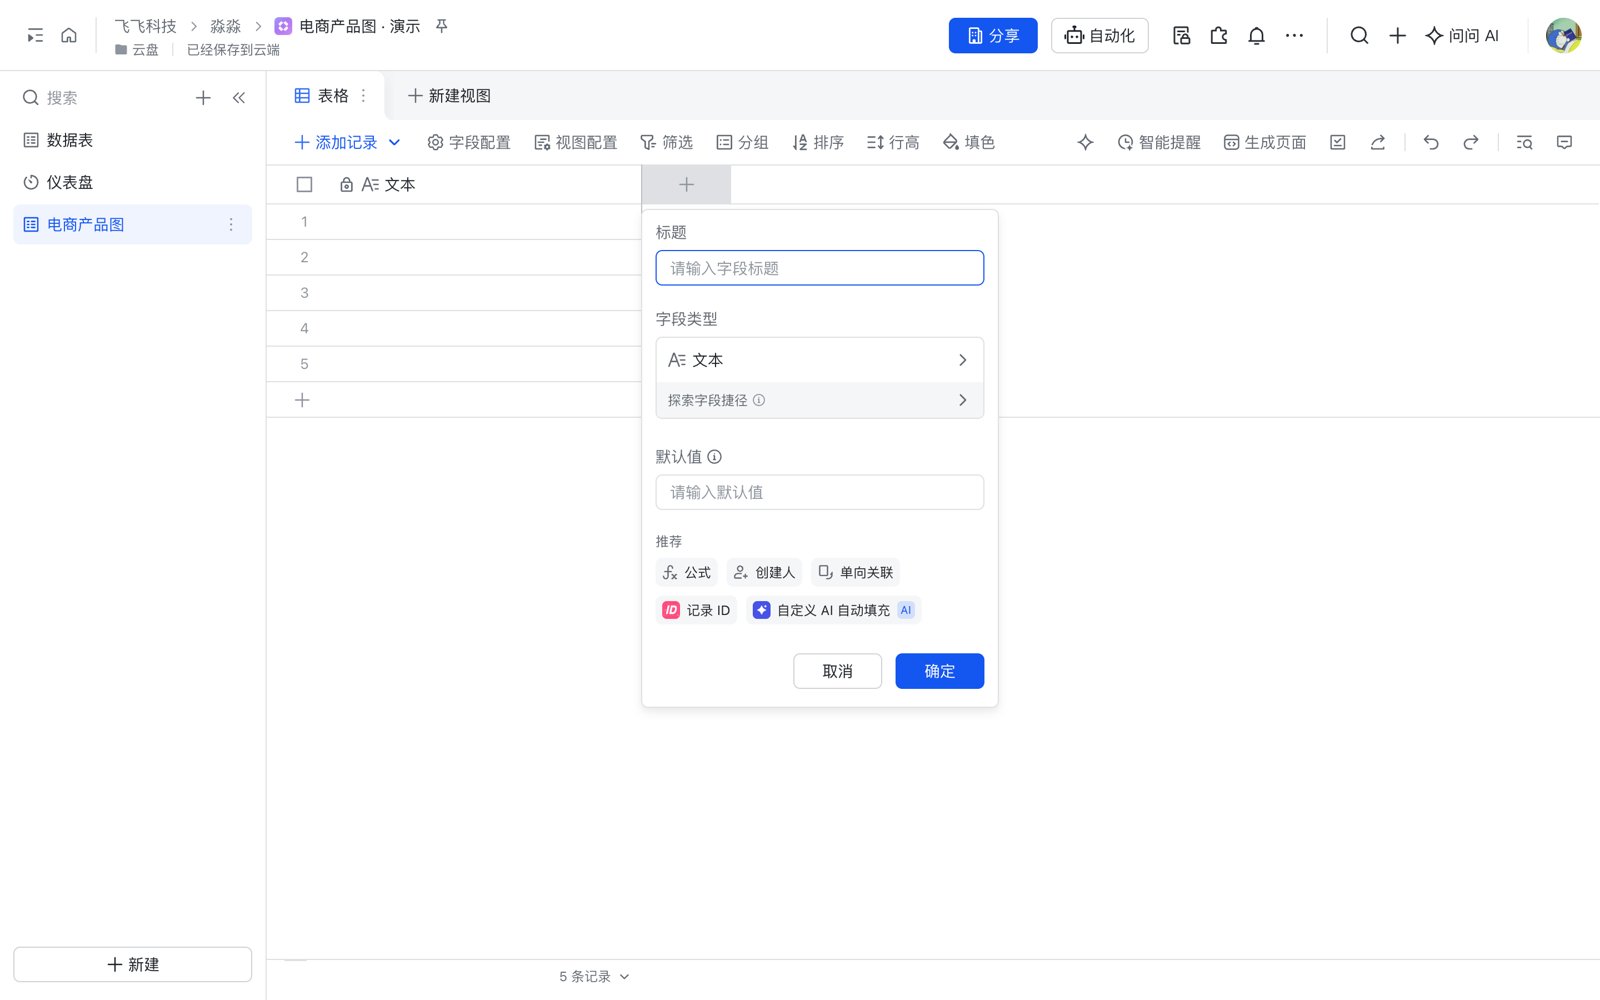This screenshot has width=1600, height=1000.
Task: Open the notifications bell
Action: point(1256,35)
